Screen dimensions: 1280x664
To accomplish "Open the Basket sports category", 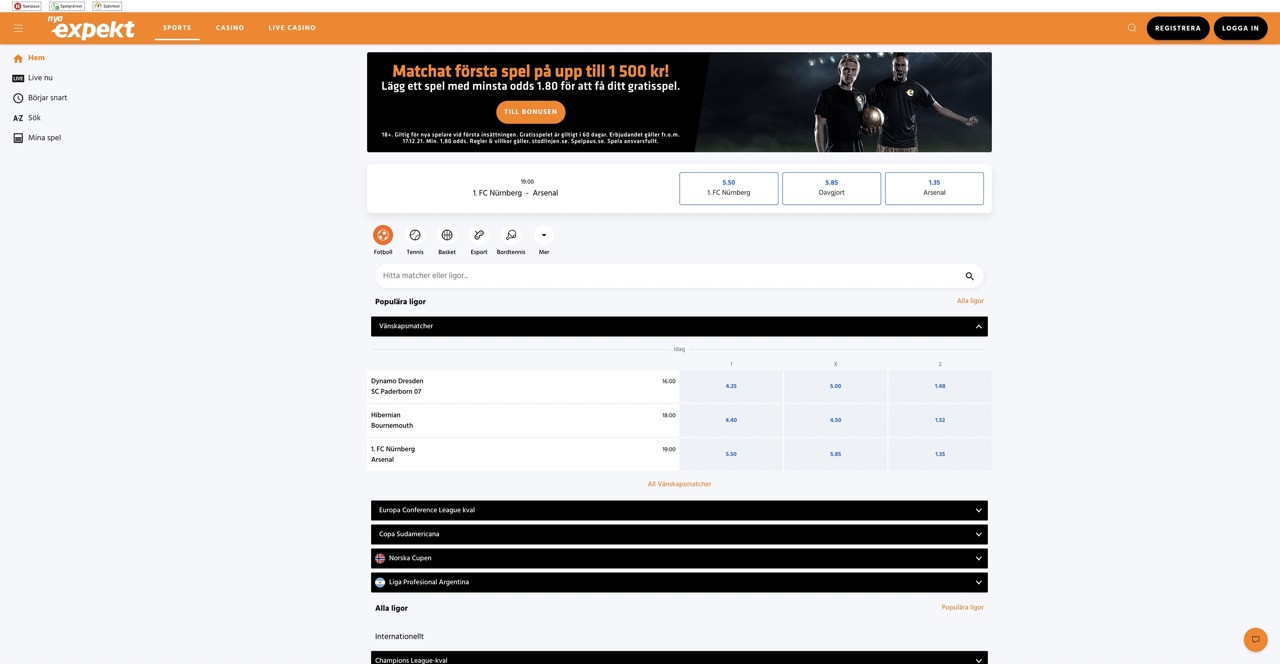I will coord(447,235).
